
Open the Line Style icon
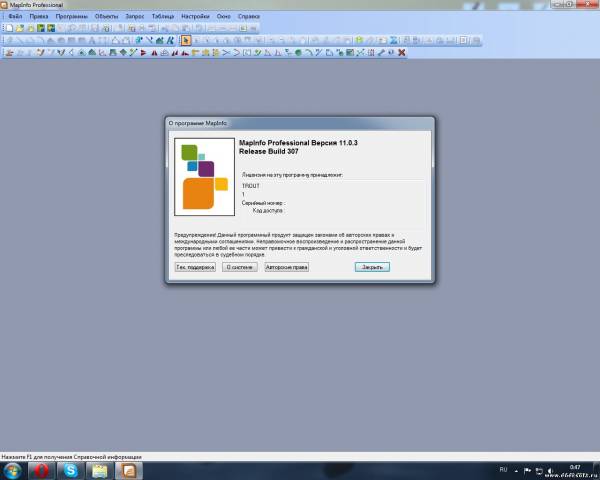tap(149, 40)
